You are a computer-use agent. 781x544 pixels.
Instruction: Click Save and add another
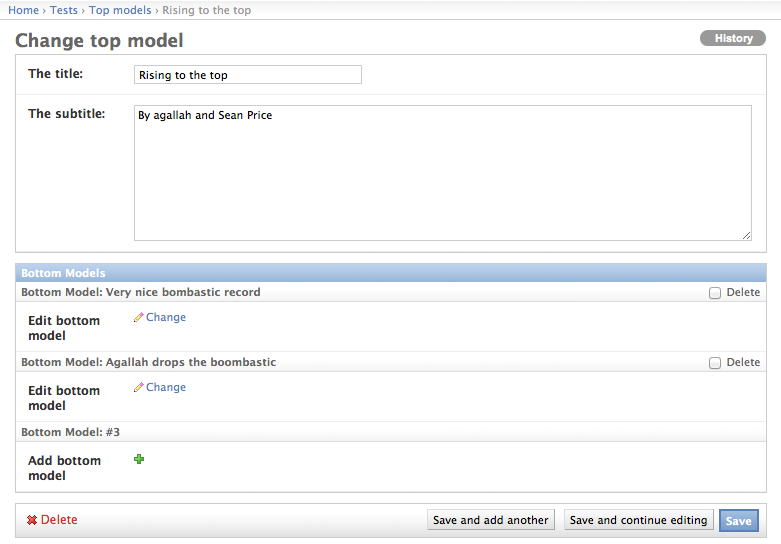click(x=491, y=520)
